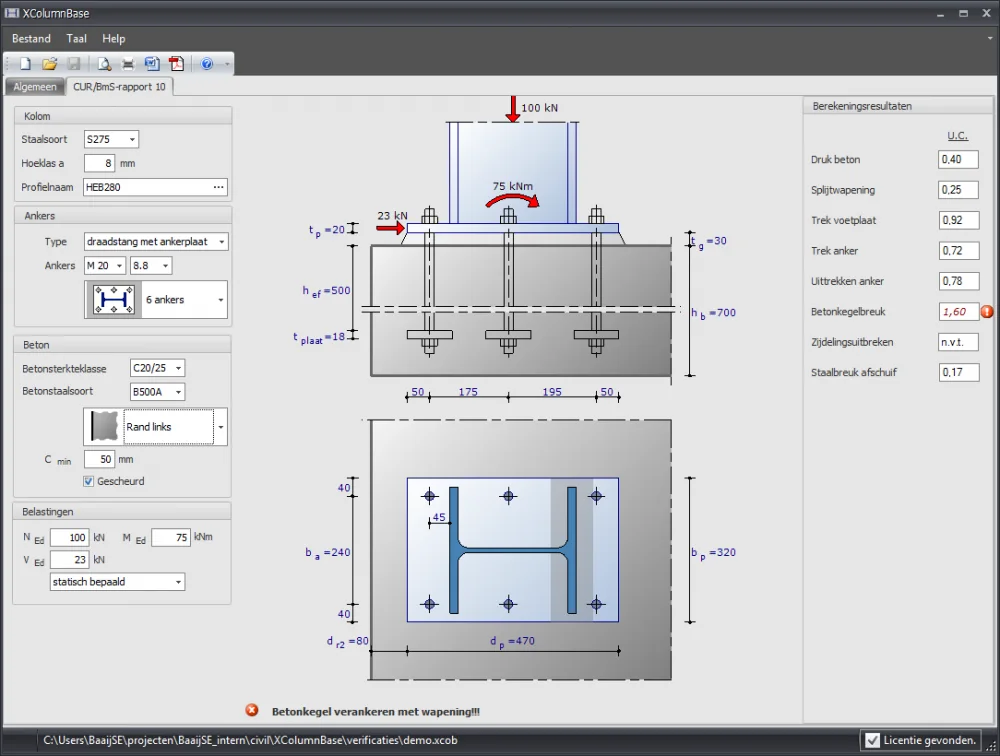
Task: Click the M Ed moment input field
Action: point(171,537)
